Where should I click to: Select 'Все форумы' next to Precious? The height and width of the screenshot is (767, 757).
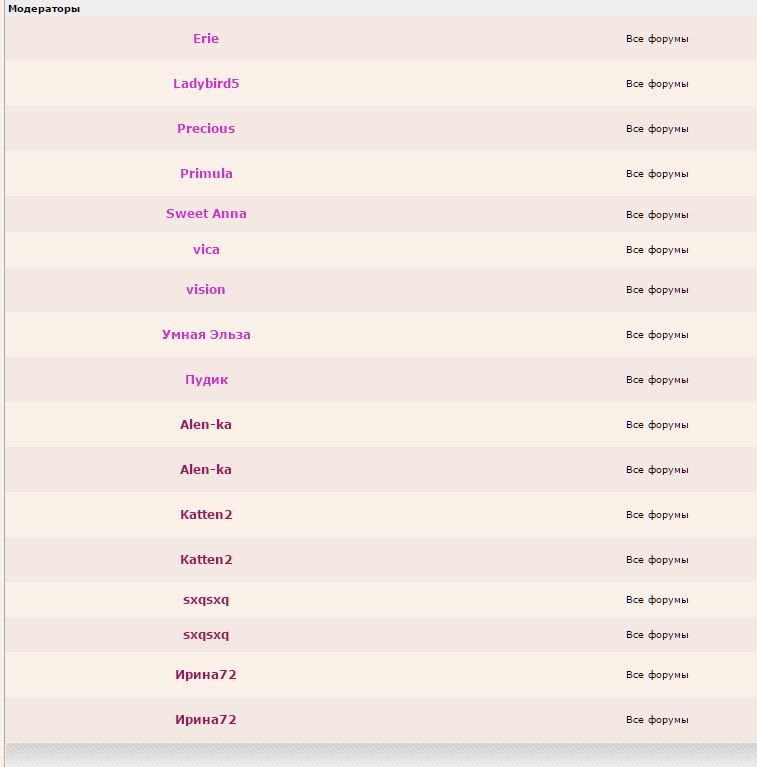point(657,129)
